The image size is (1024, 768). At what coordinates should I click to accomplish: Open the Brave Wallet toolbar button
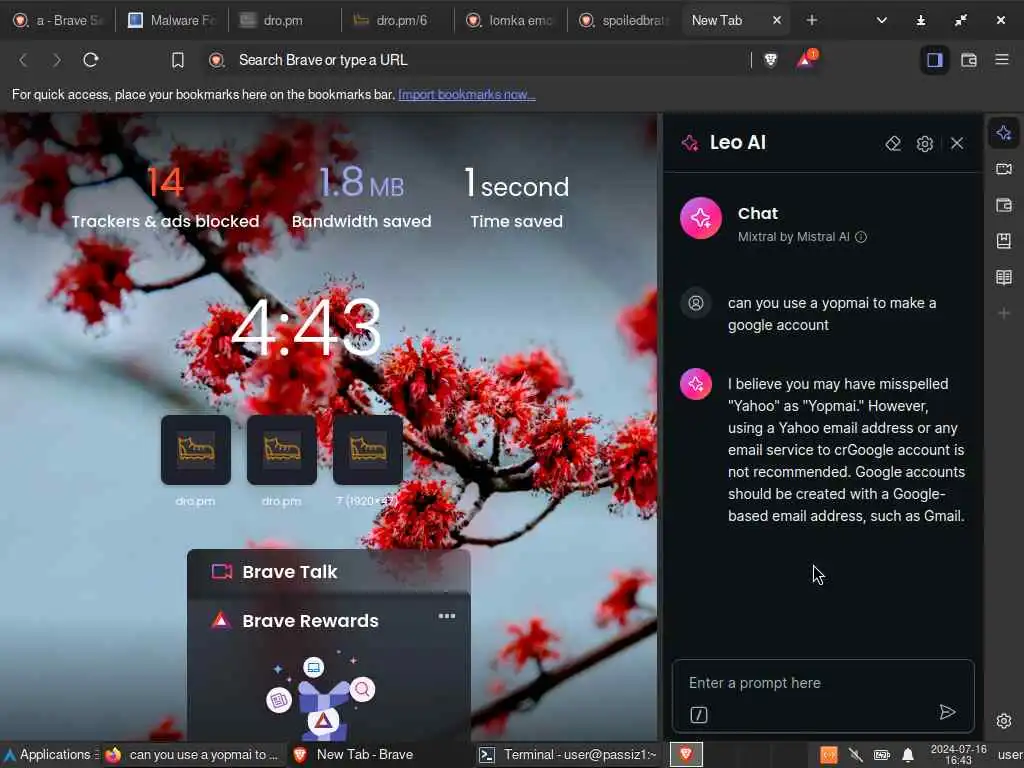pos(968,60)
